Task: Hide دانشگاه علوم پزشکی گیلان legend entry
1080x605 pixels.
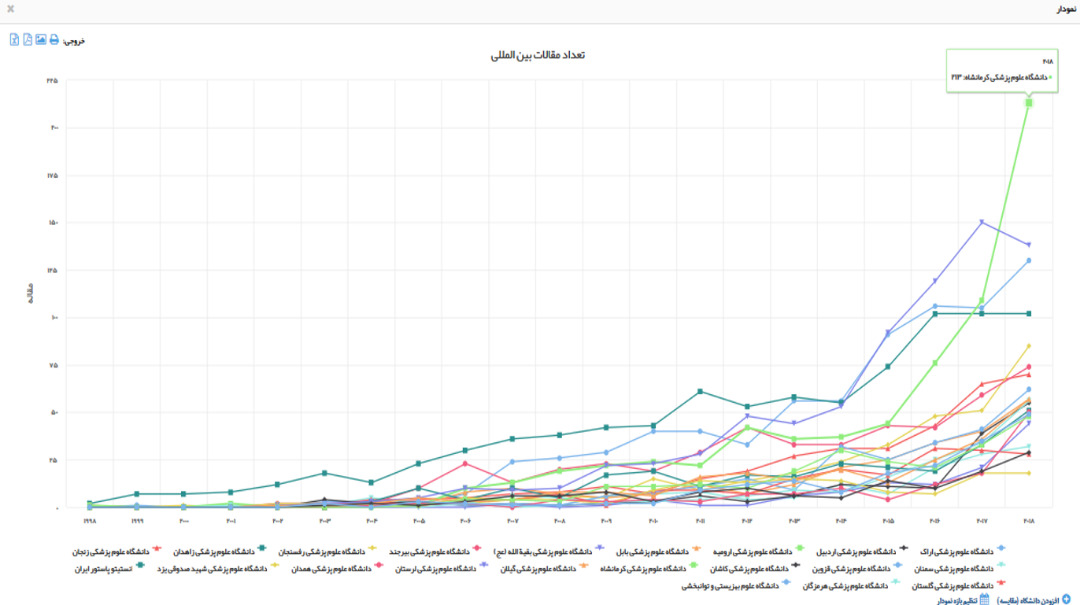Action: click(544, 568)
